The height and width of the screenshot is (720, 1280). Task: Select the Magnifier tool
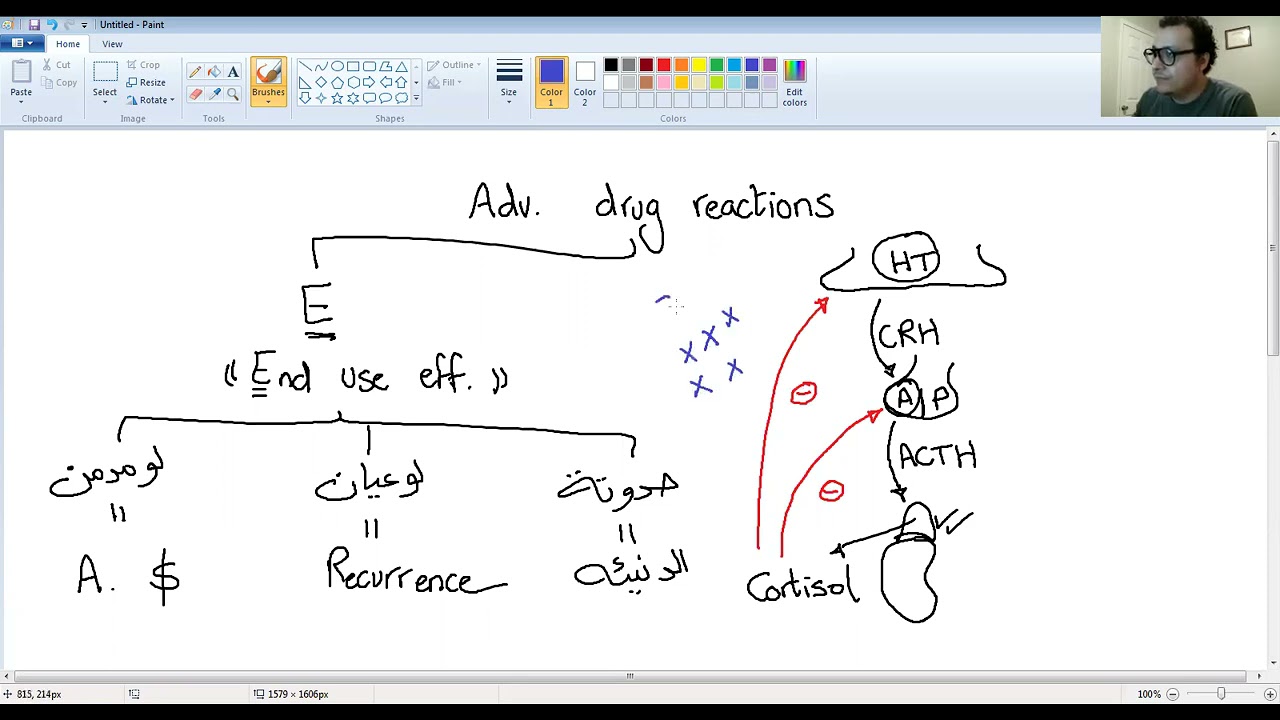coord(233,94)
